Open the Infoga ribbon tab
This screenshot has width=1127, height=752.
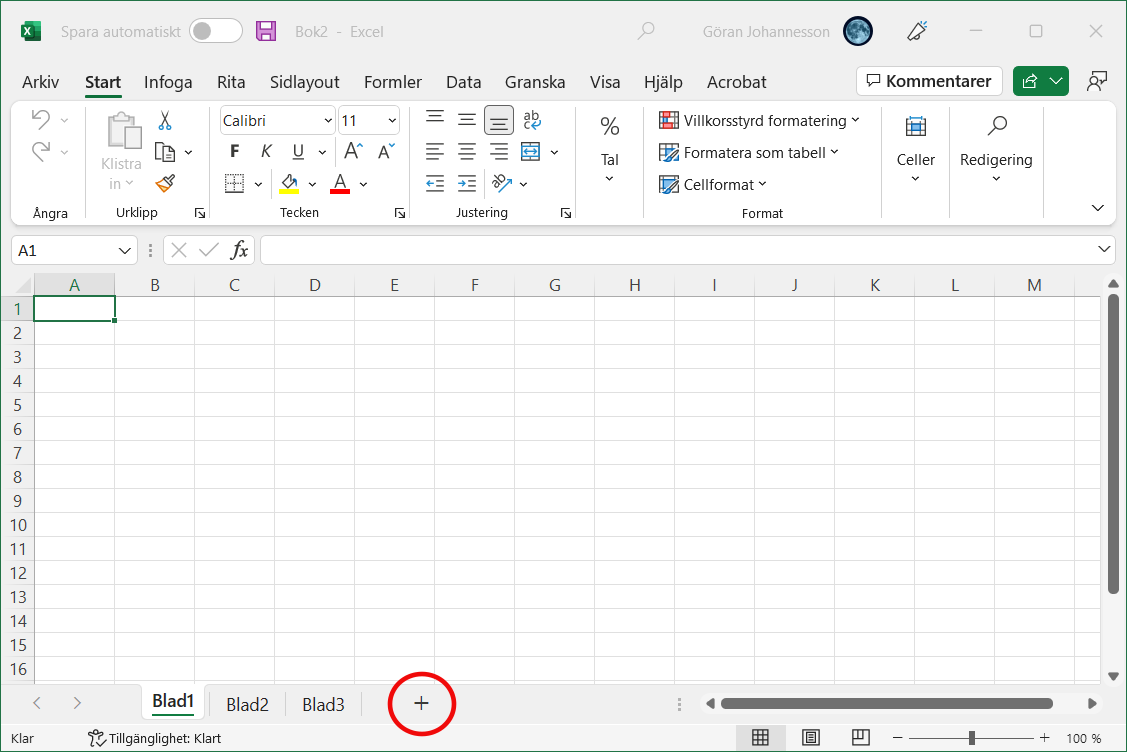pos(168,82)
